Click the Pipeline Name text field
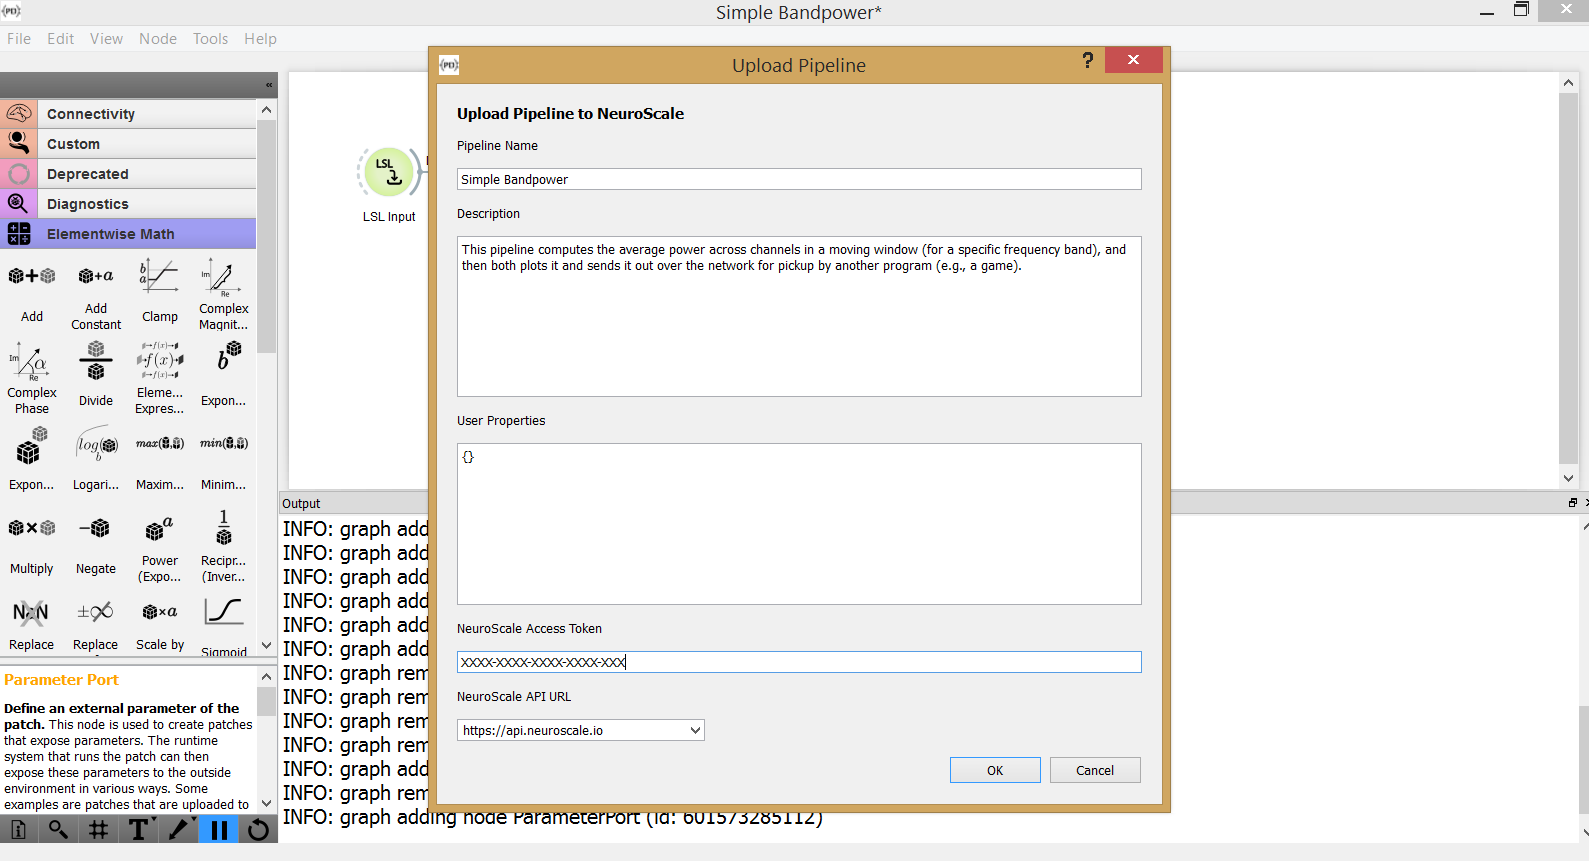This screenshot has height=861, width=1589. click(799, 179)
